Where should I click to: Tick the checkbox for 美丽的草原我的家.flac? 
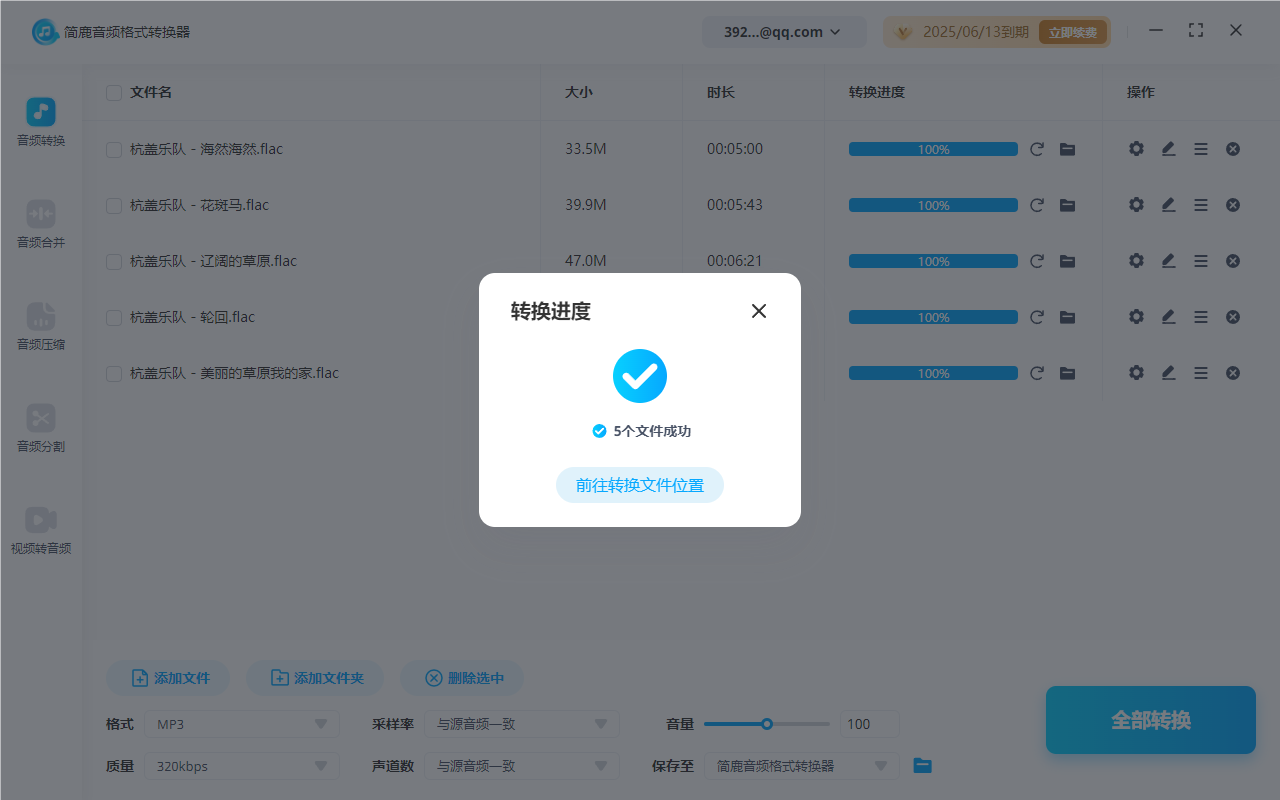(x=113, y=372)
